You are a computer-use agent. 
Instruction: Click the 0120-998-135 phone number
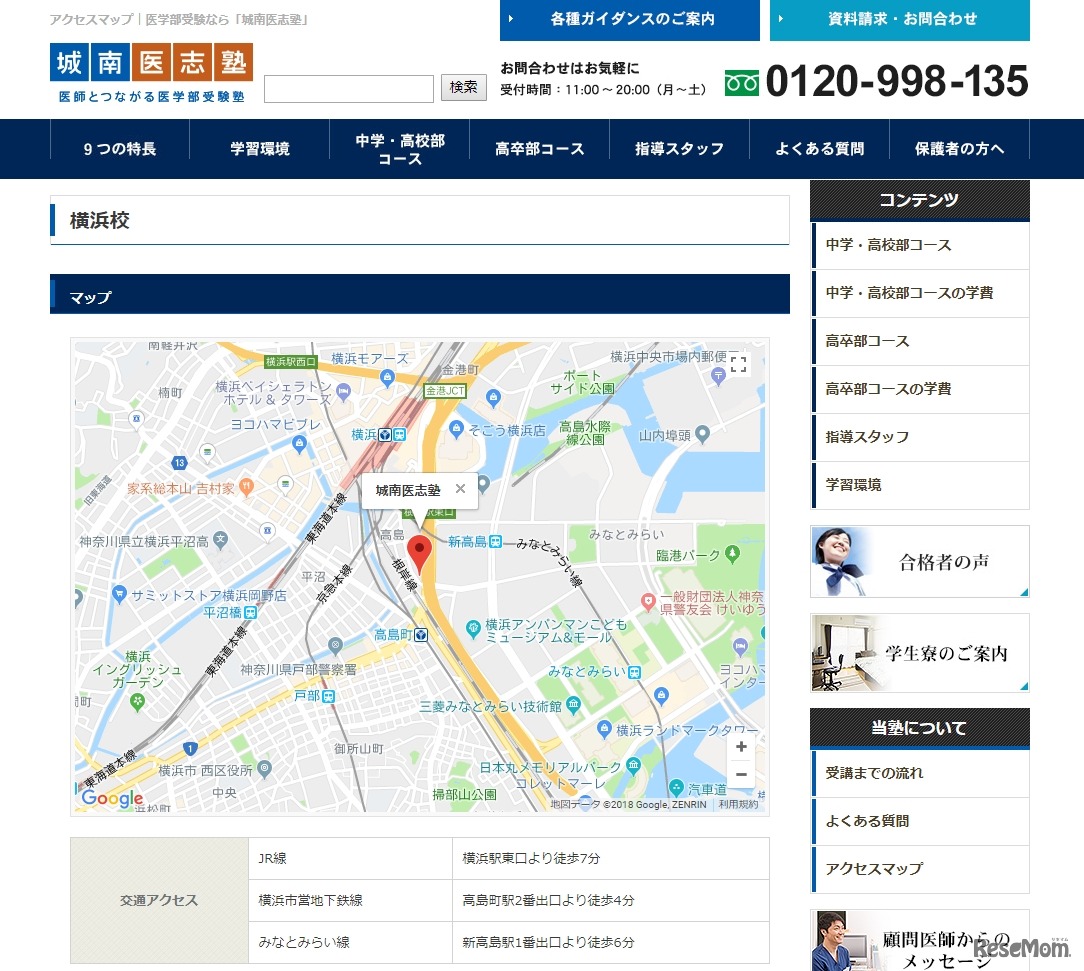coord(897,81)
